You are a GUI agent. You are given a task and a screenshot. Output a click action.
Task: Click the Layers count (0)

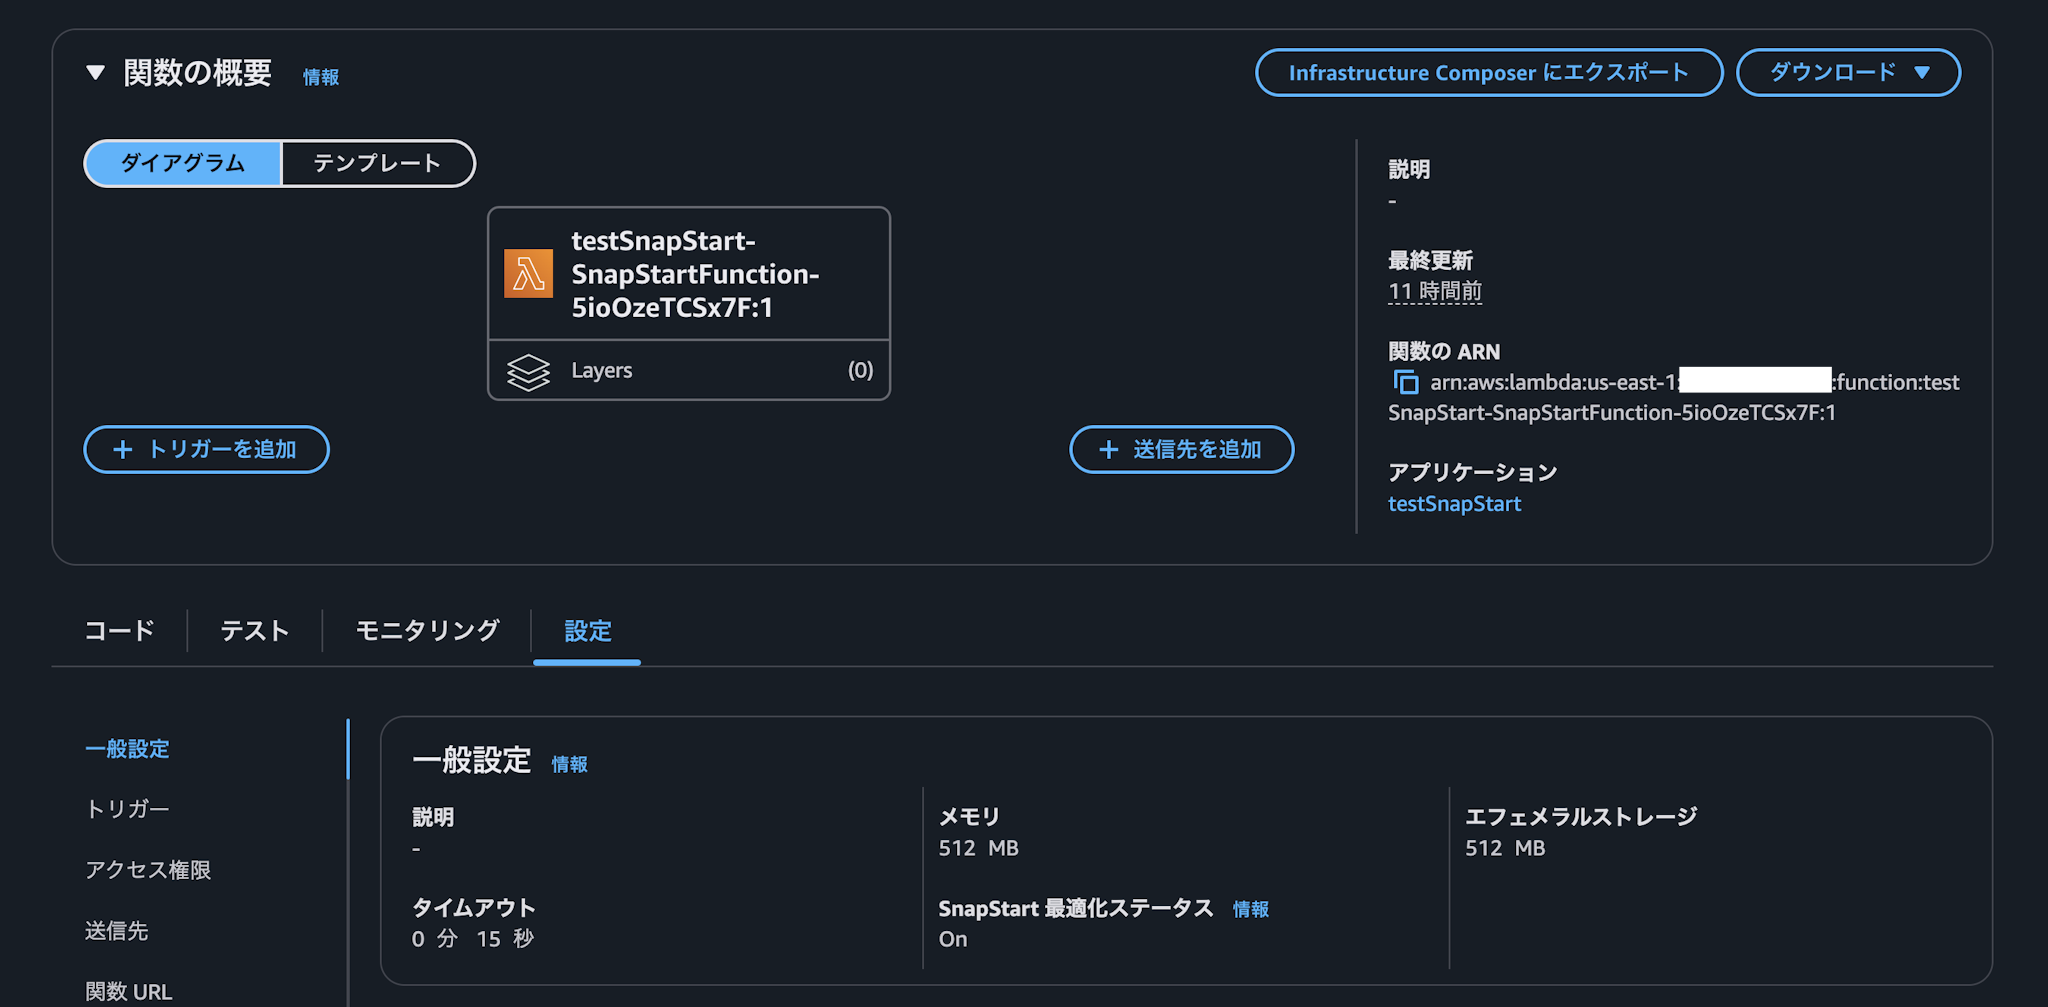pos(860,370)
